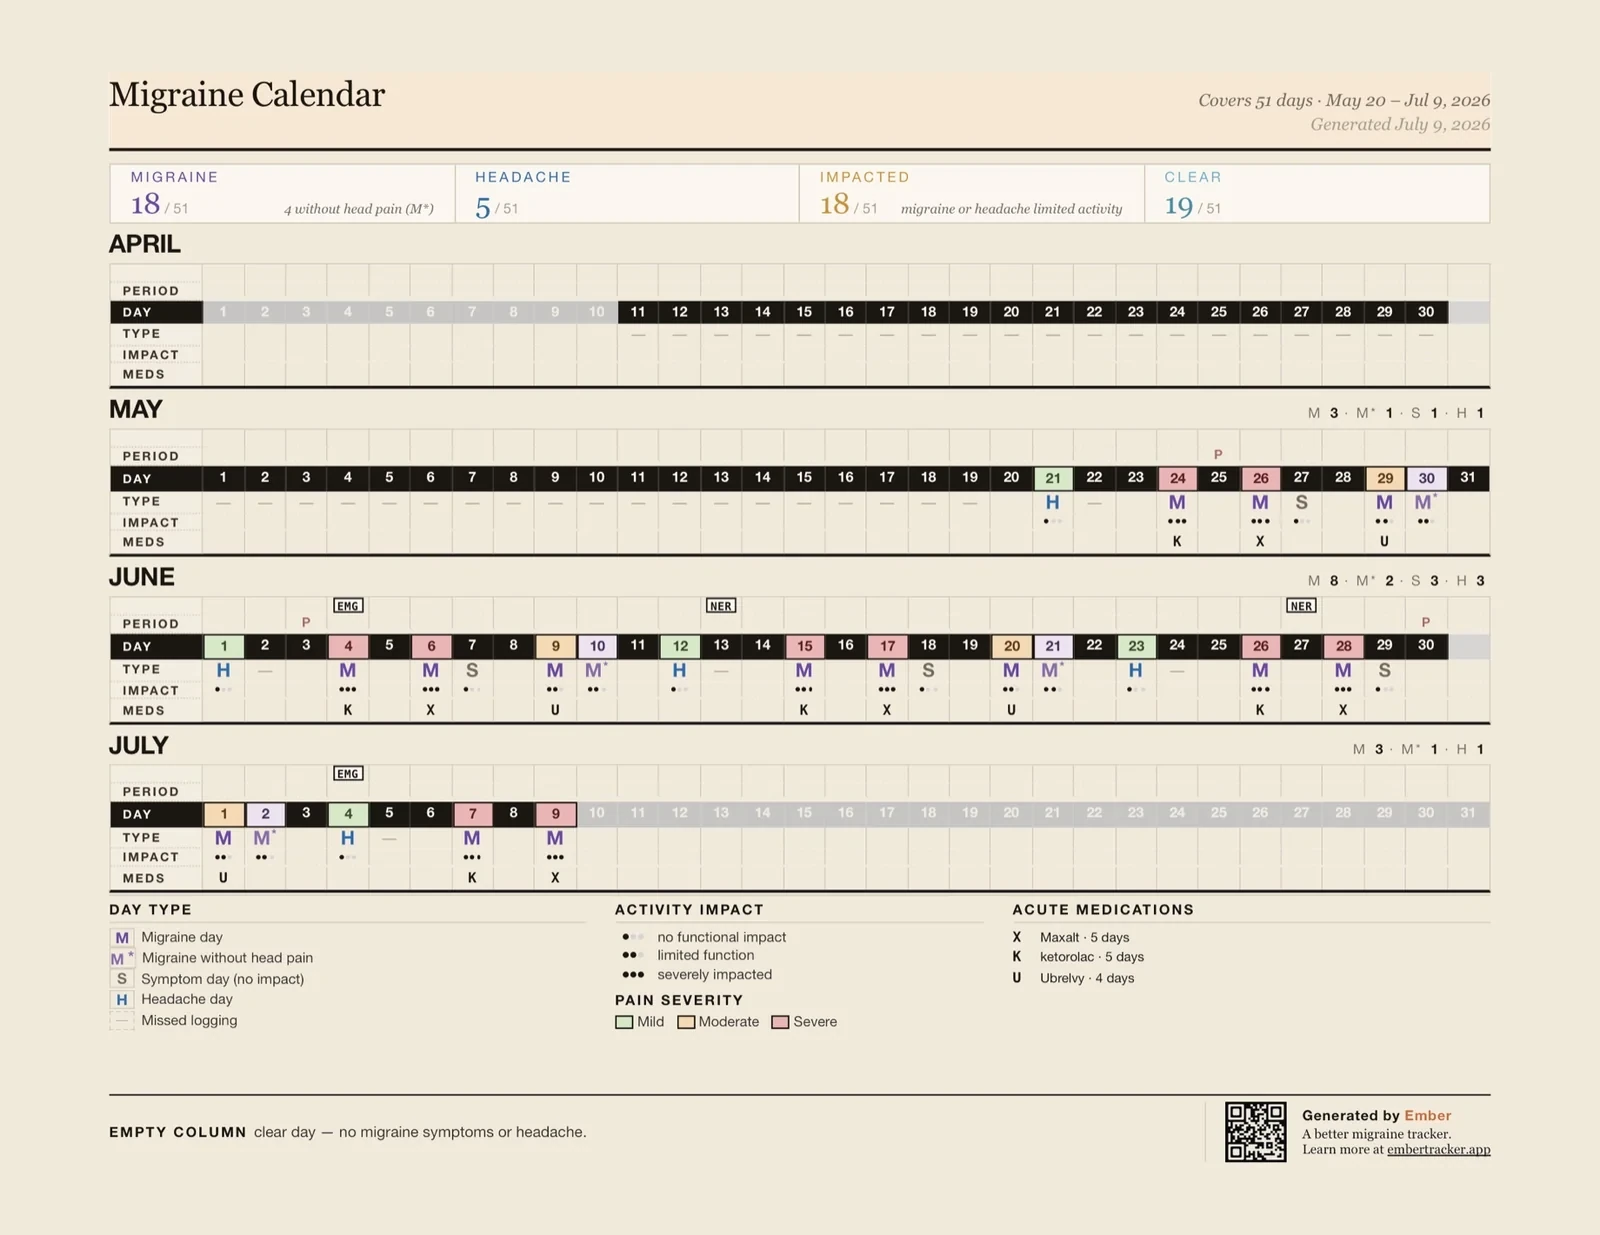The height and width of the screenshot is (1235, 1600).
Task: Click the U med entry under July 1
Action: point(223,878)
